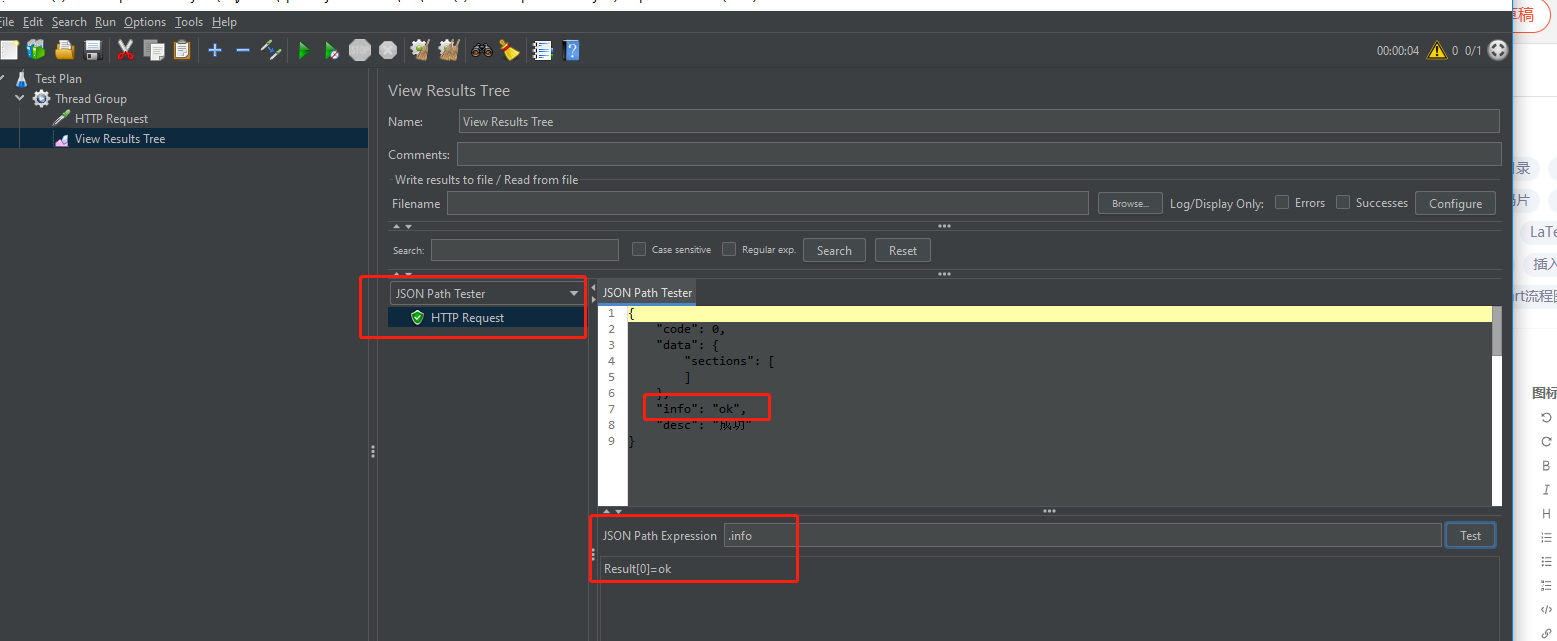
Task: Stop the running test
Action: tap(360, 50)
